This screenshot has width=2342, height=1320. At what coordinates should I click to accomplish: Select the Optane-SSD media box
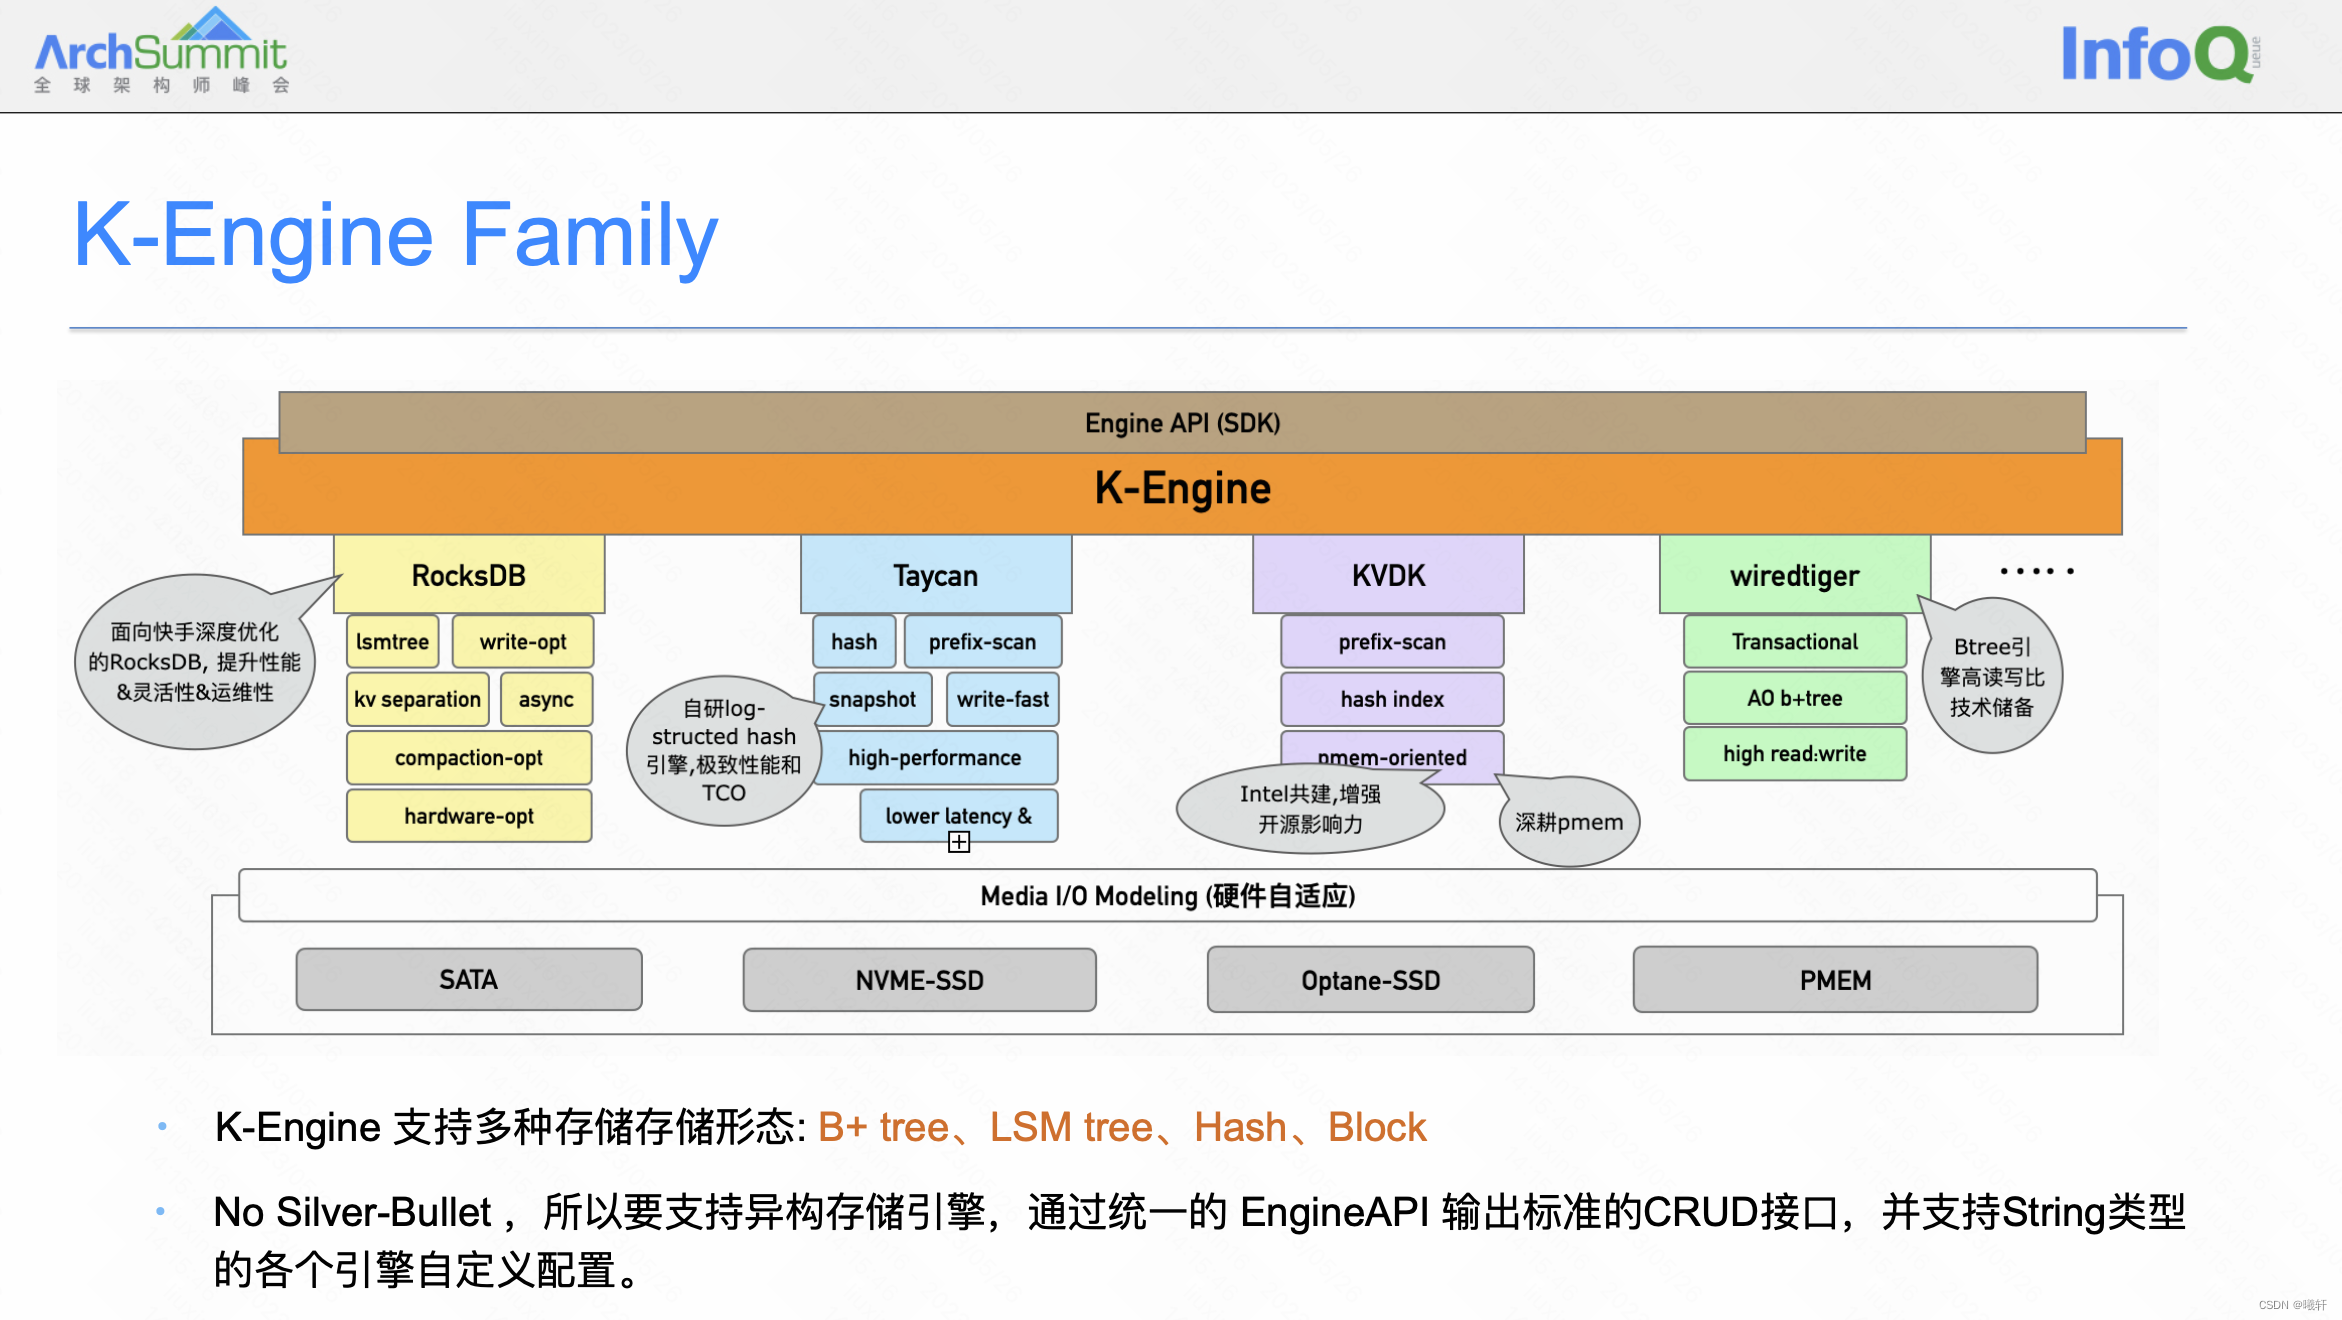point(1371,980)
